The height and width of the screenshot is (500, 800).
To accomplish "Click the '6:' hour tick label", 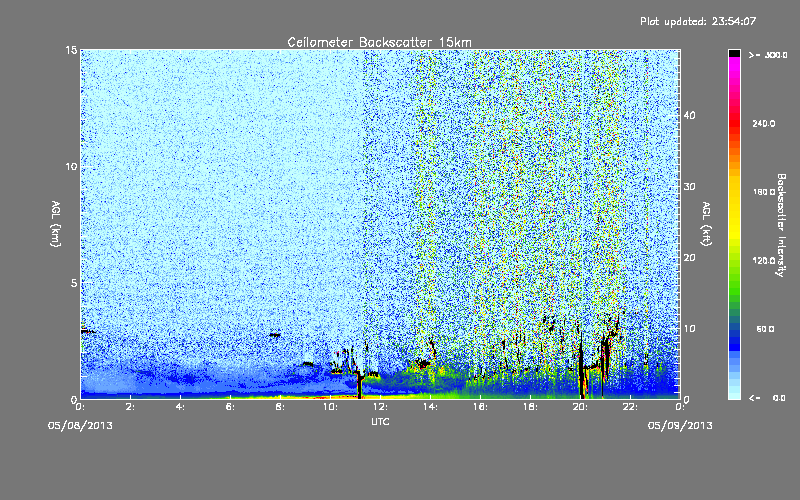I will (x=230, y=407).
